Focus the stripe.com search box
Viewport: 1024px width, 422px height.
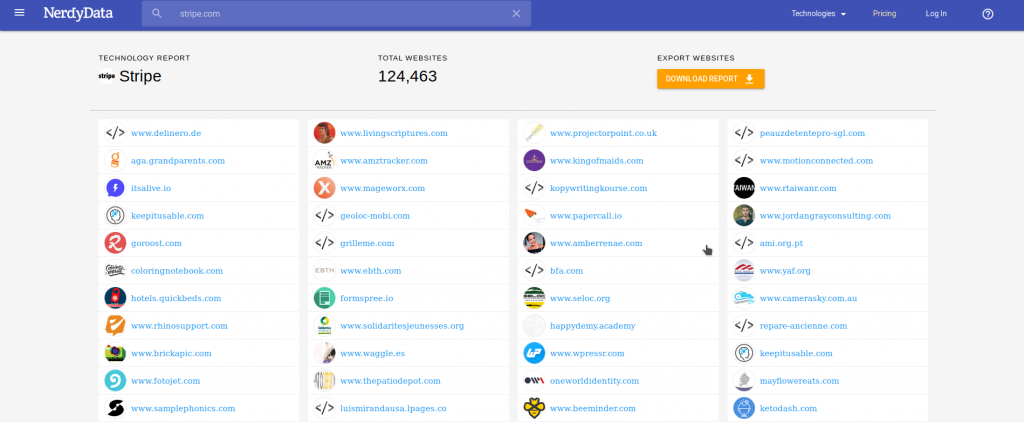336,13
